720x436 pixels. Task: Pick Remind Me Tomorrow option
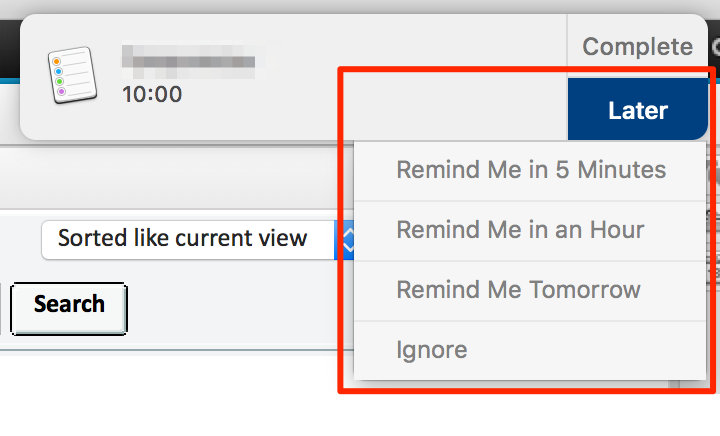pos(518,290)
